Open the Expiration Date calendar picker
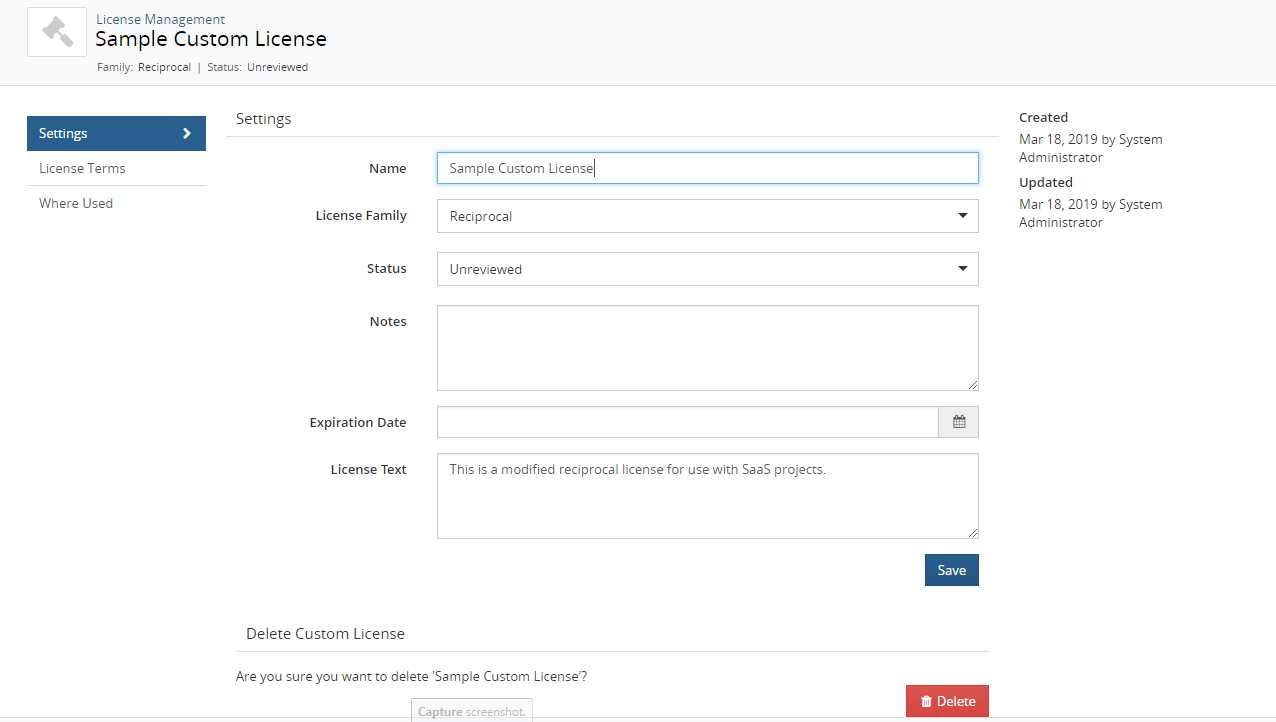This screenshot has width=1276, height=722. pyautogui.click(x=958, y=422)
